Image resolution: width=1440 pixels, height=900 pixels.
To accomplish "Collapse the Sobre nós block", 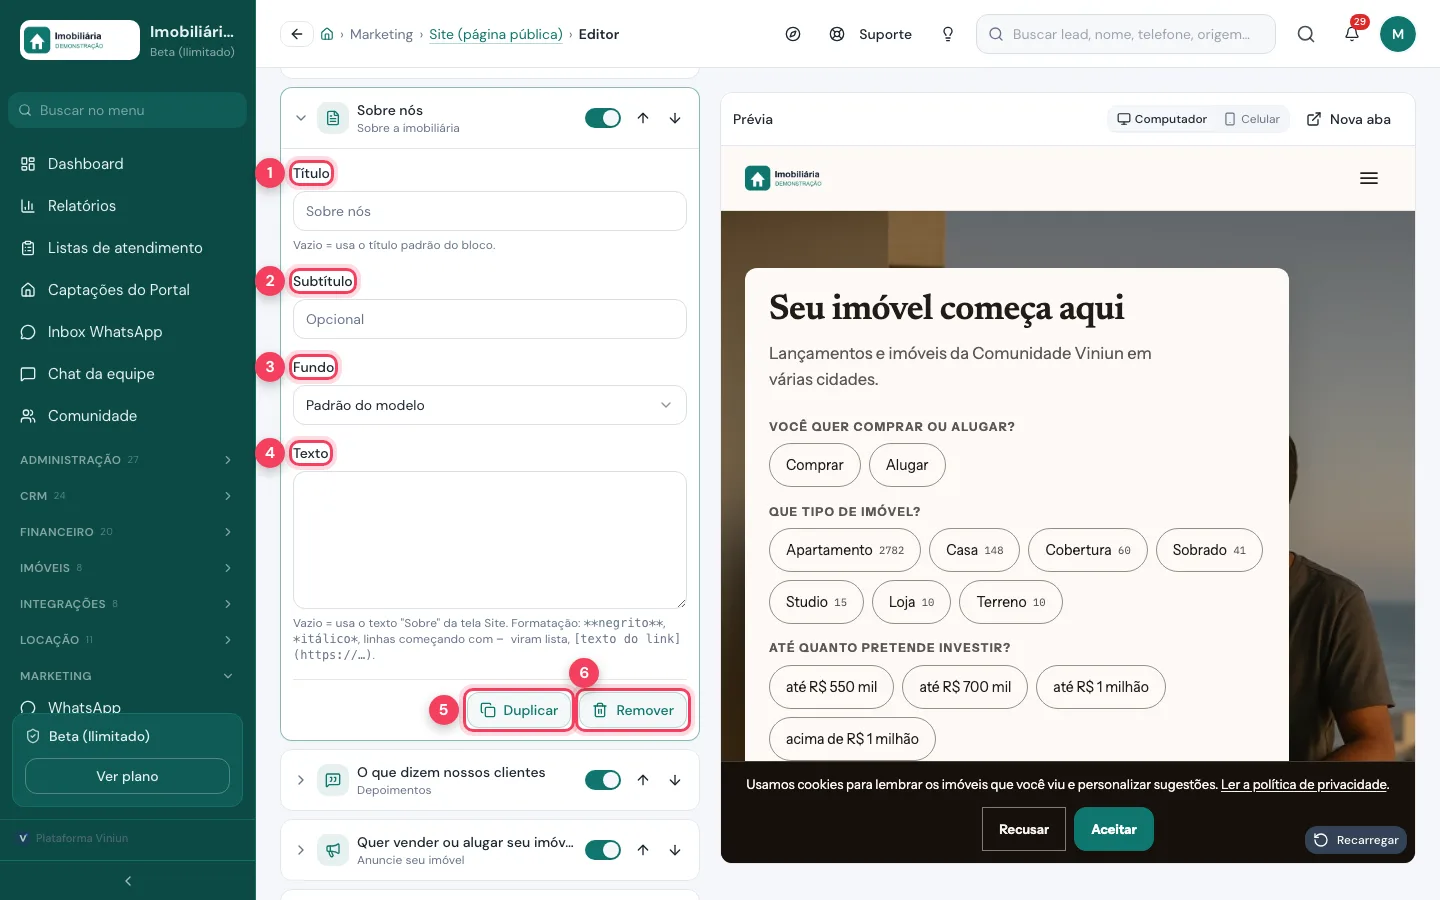I will [301, 118].
